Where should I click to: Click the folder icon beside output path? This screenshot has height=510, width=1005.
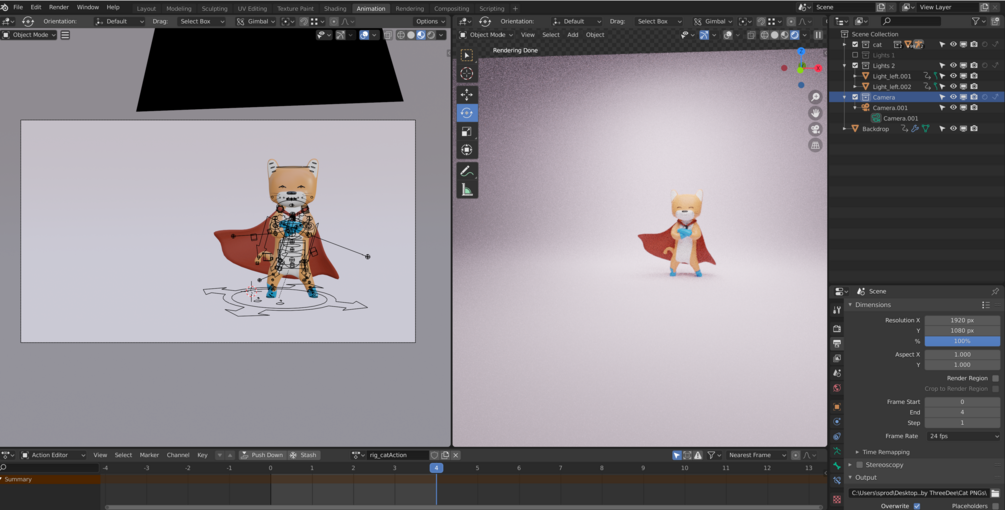coord(995,493)
